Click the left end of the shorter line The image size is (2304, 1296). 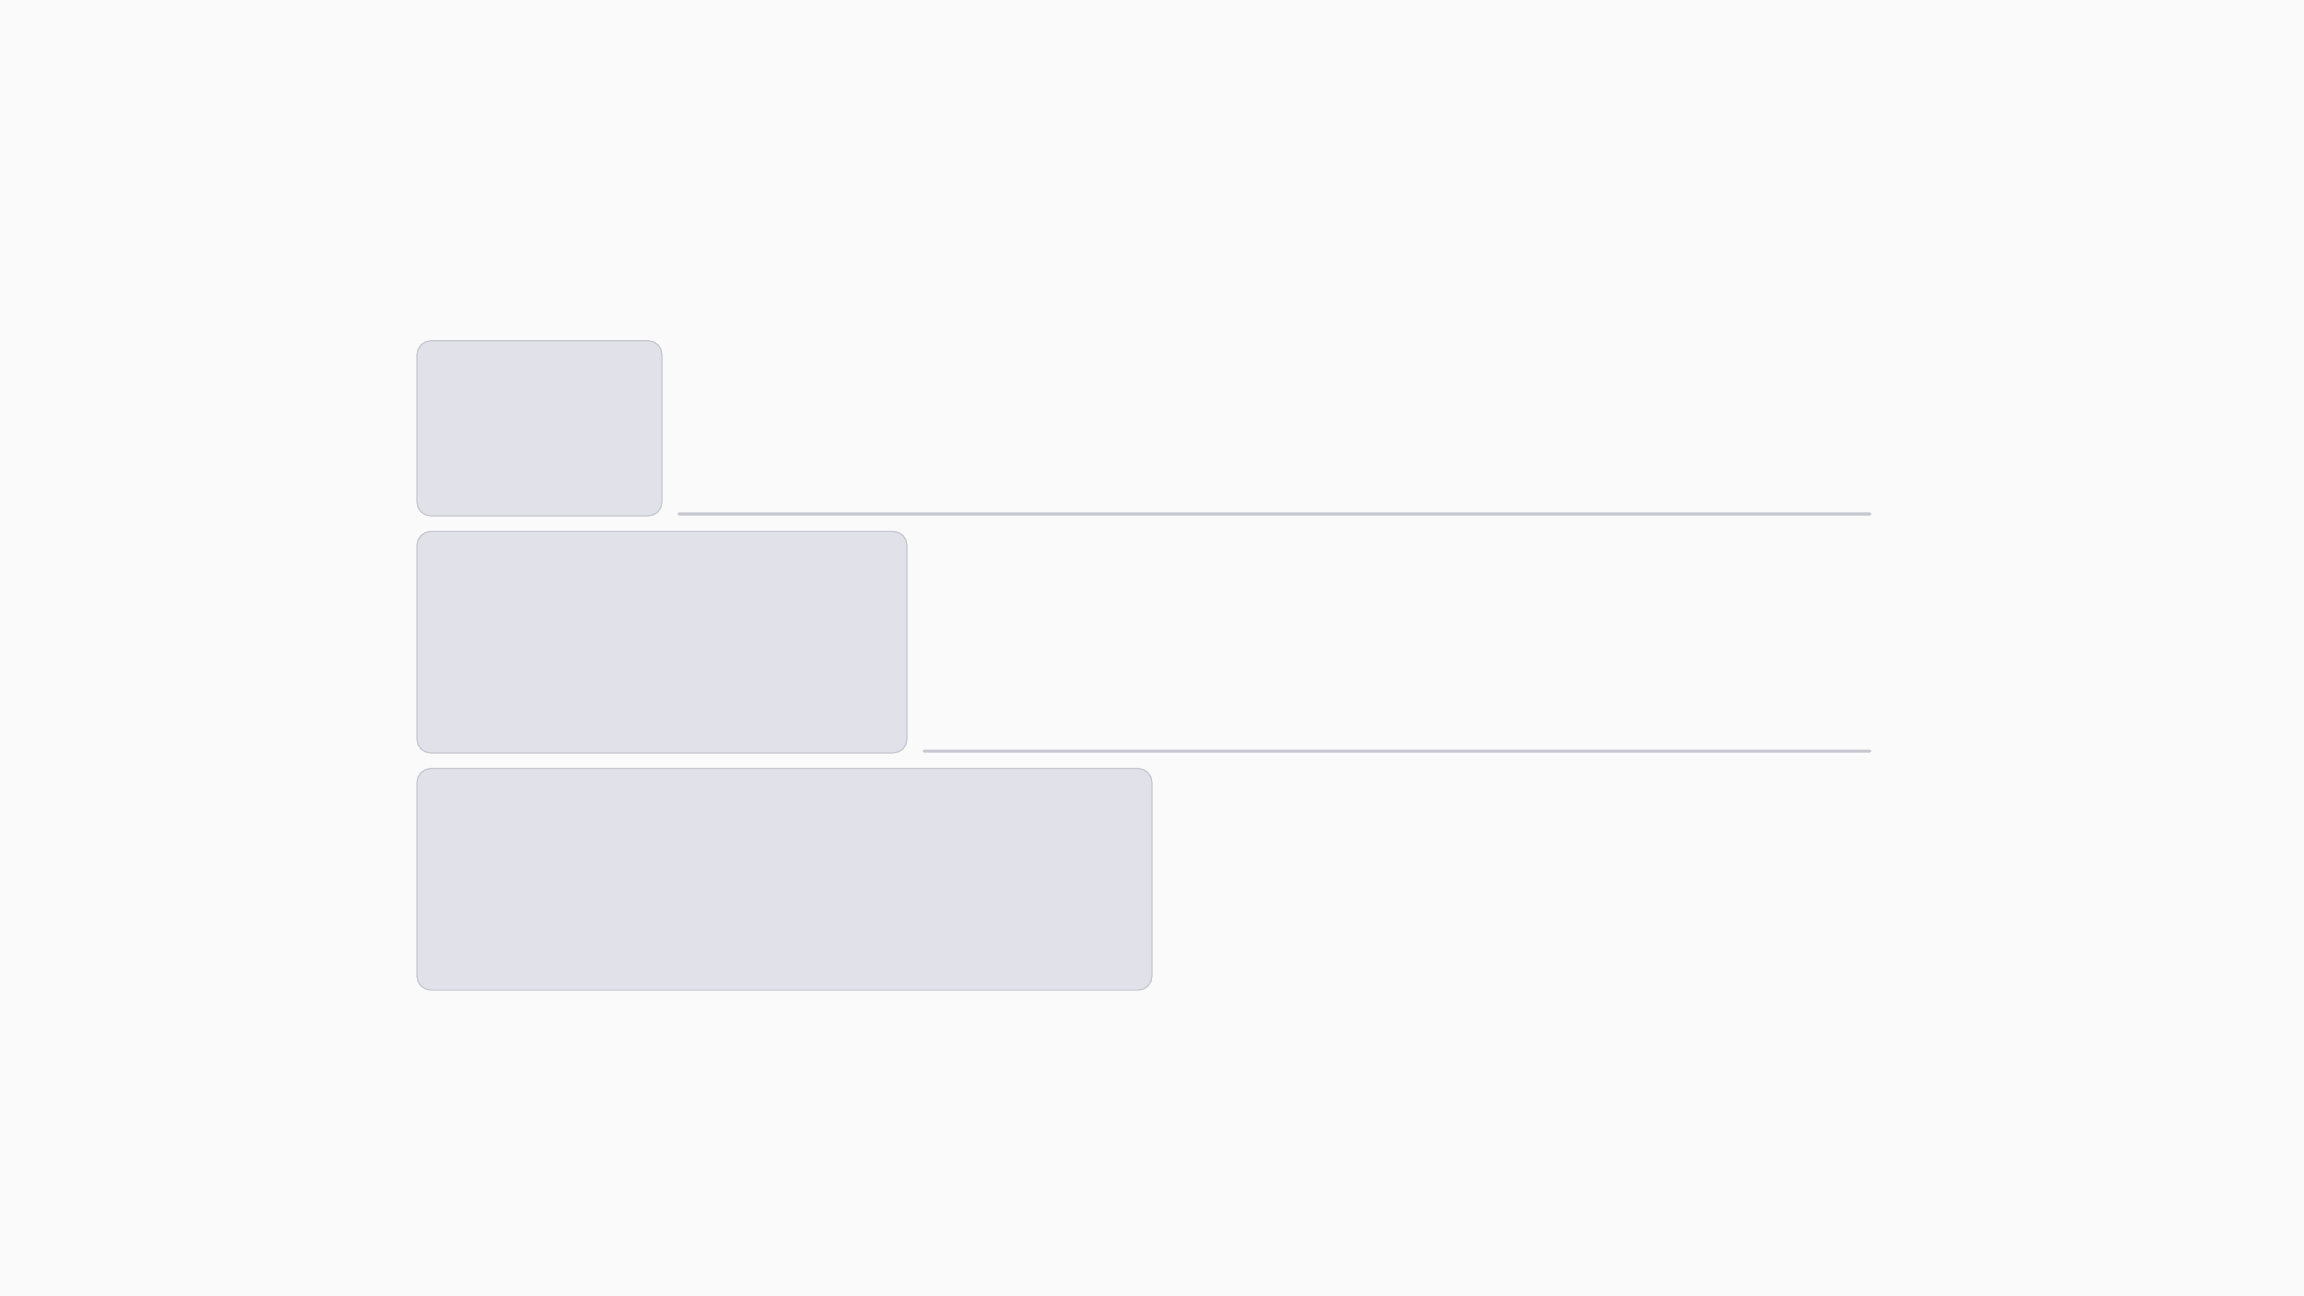(927, 751)
